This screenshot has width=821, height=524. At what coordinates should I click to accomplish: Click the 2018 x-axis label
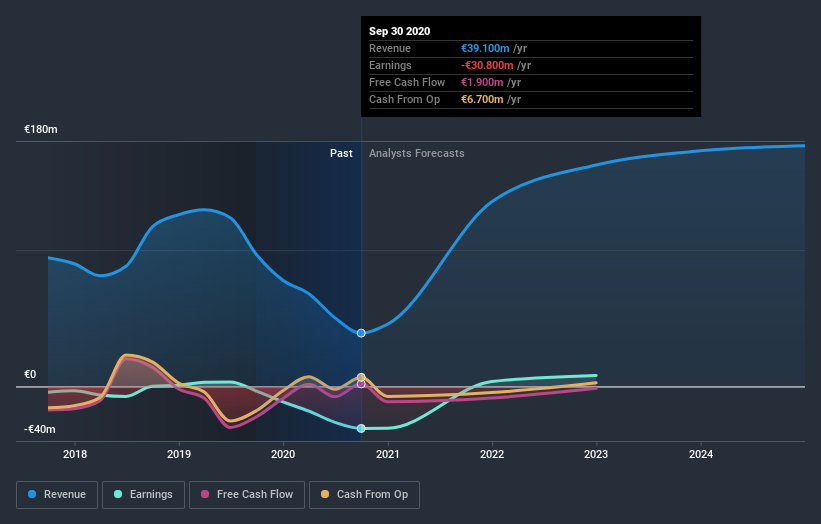coord(75,454)
